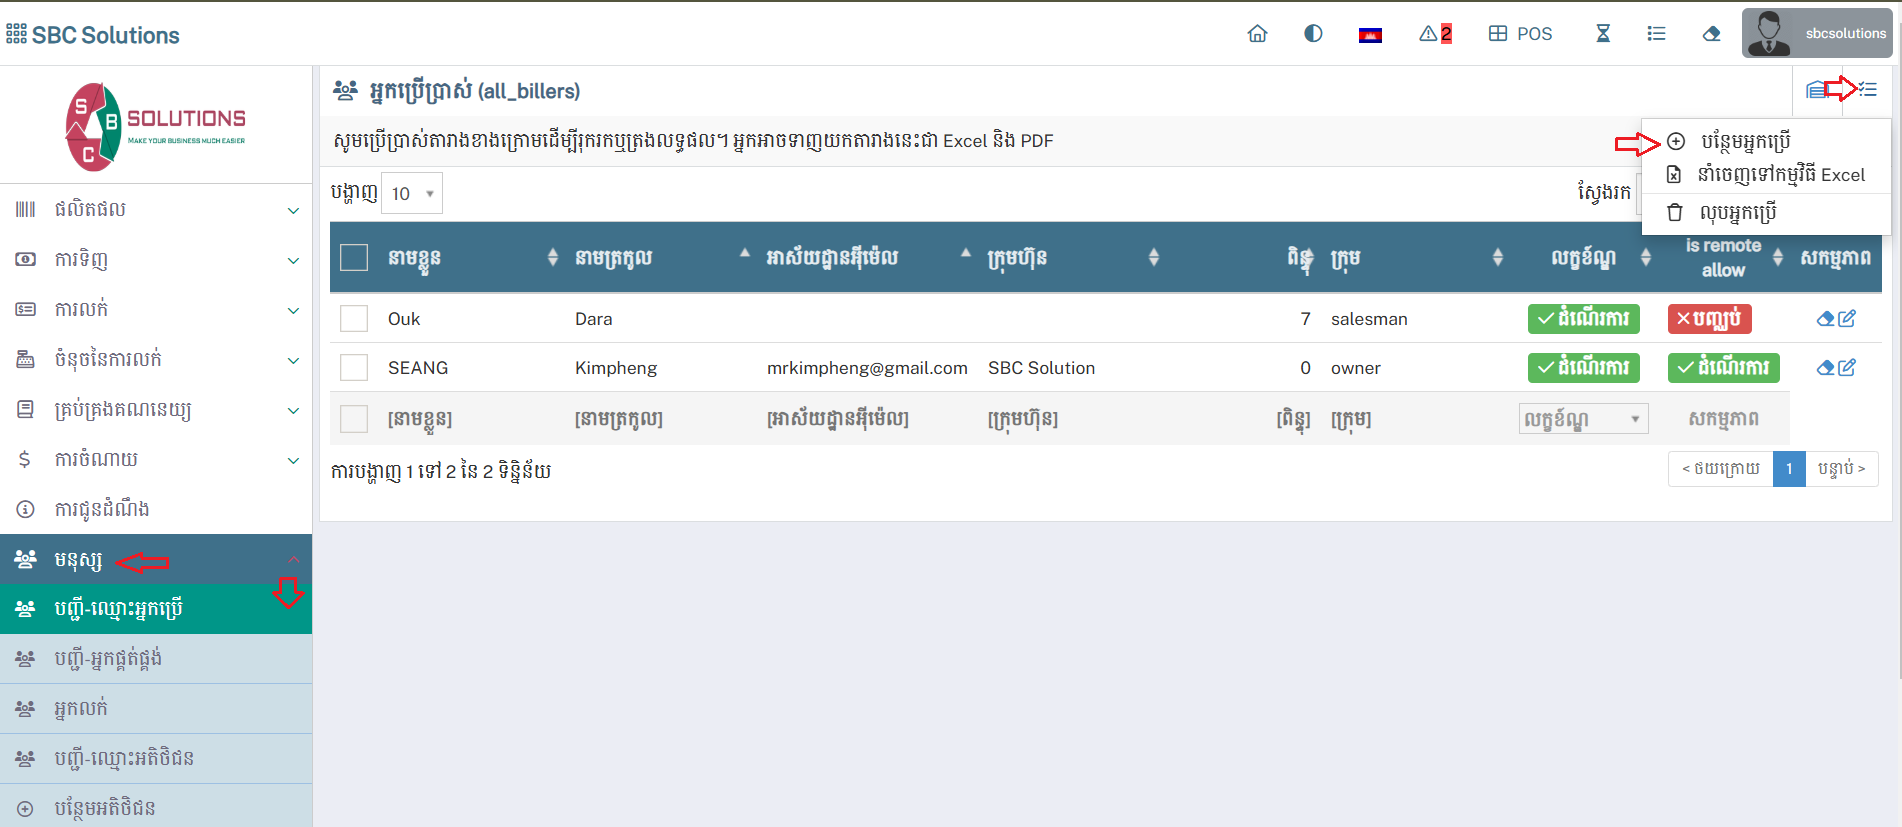This screenshot has height=827, width=1902.
Task: Select the add user menu option
Action: pos(1744,142)
